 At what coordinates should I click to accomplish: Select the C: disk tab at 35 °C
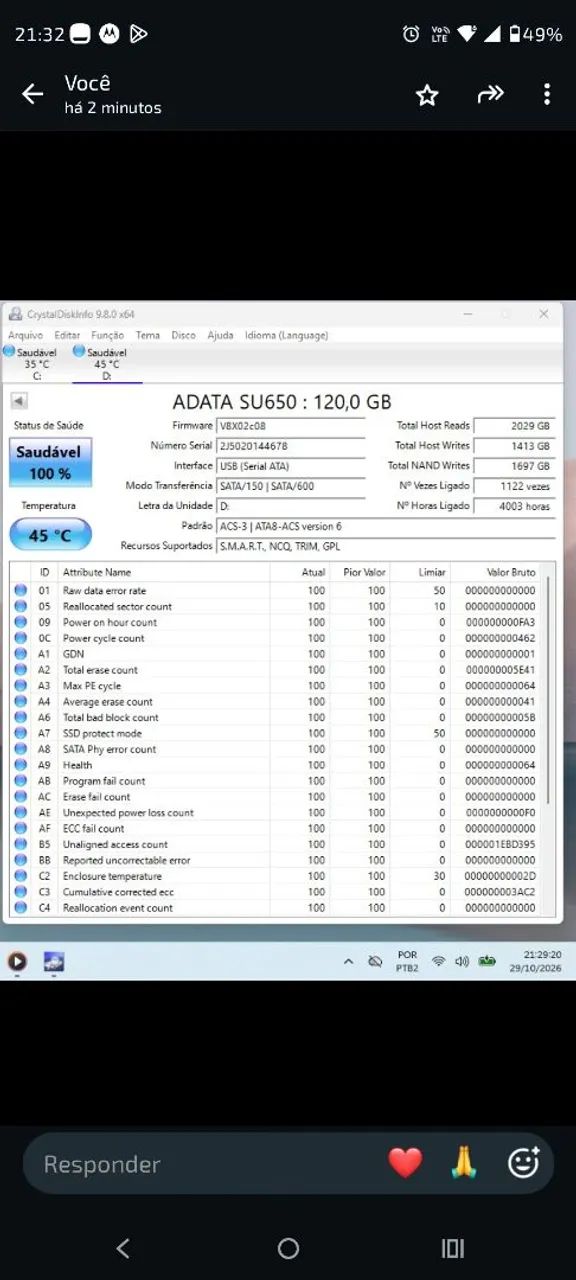click(x=35, y=364)
